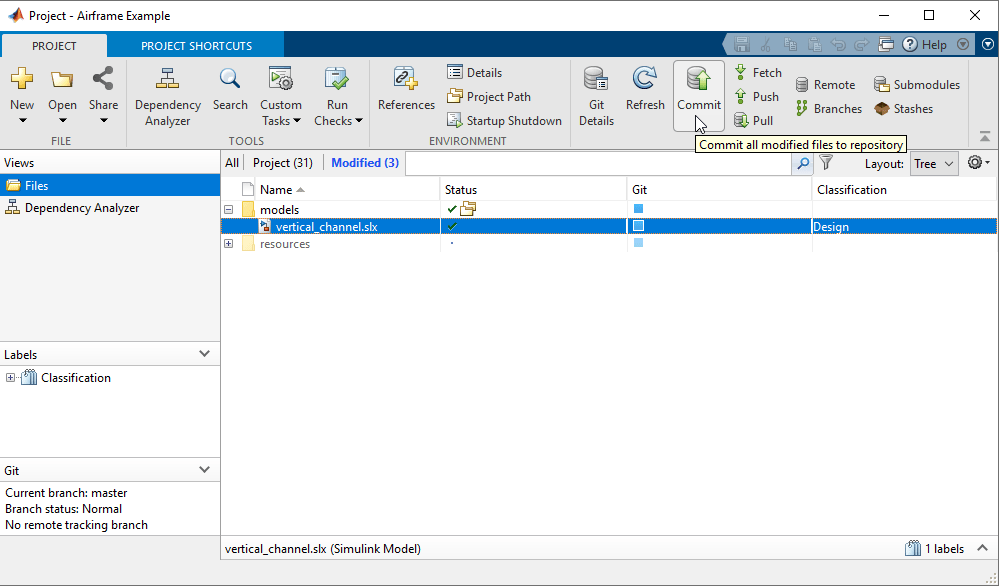This screenshot has height=586, width=999.
Task: Pull changes from remote
Action: (754, 120)
